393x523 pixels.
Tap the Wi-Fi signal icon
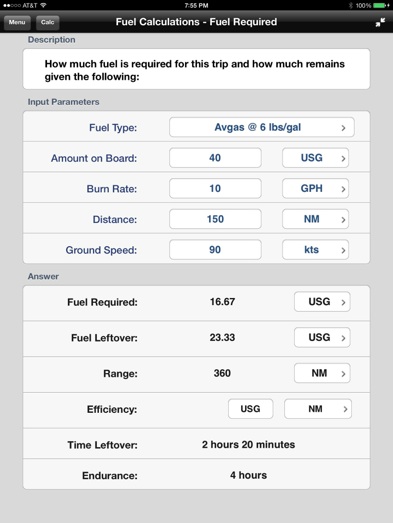click(x=43, y=5)
